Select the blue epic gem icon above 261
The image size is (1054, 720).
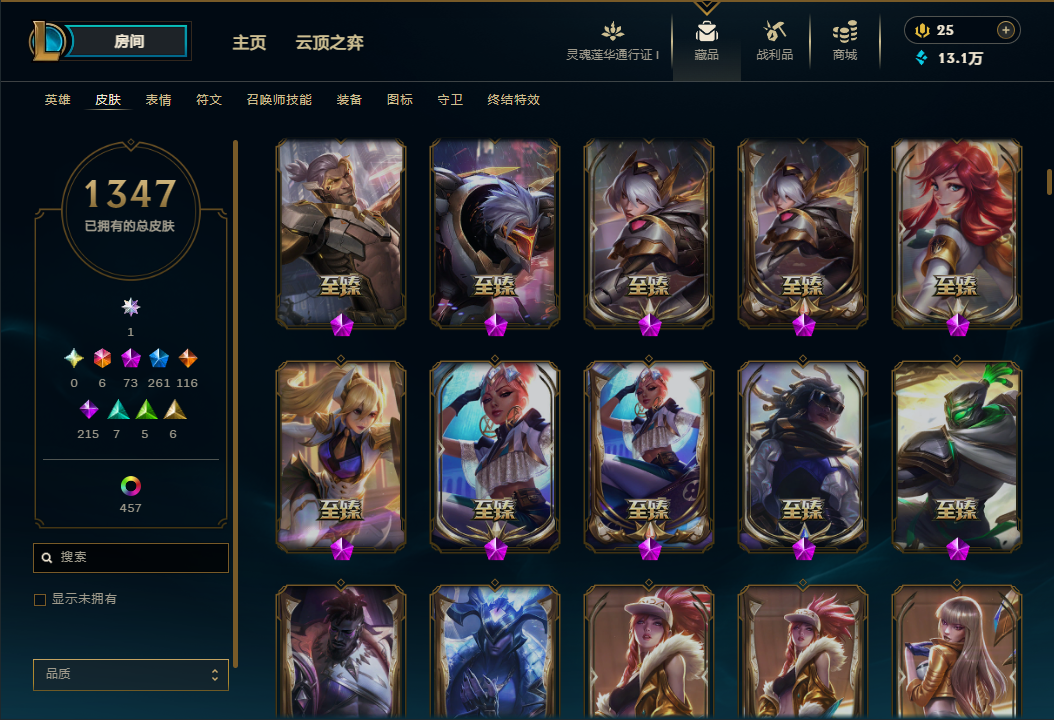[159, 358]
